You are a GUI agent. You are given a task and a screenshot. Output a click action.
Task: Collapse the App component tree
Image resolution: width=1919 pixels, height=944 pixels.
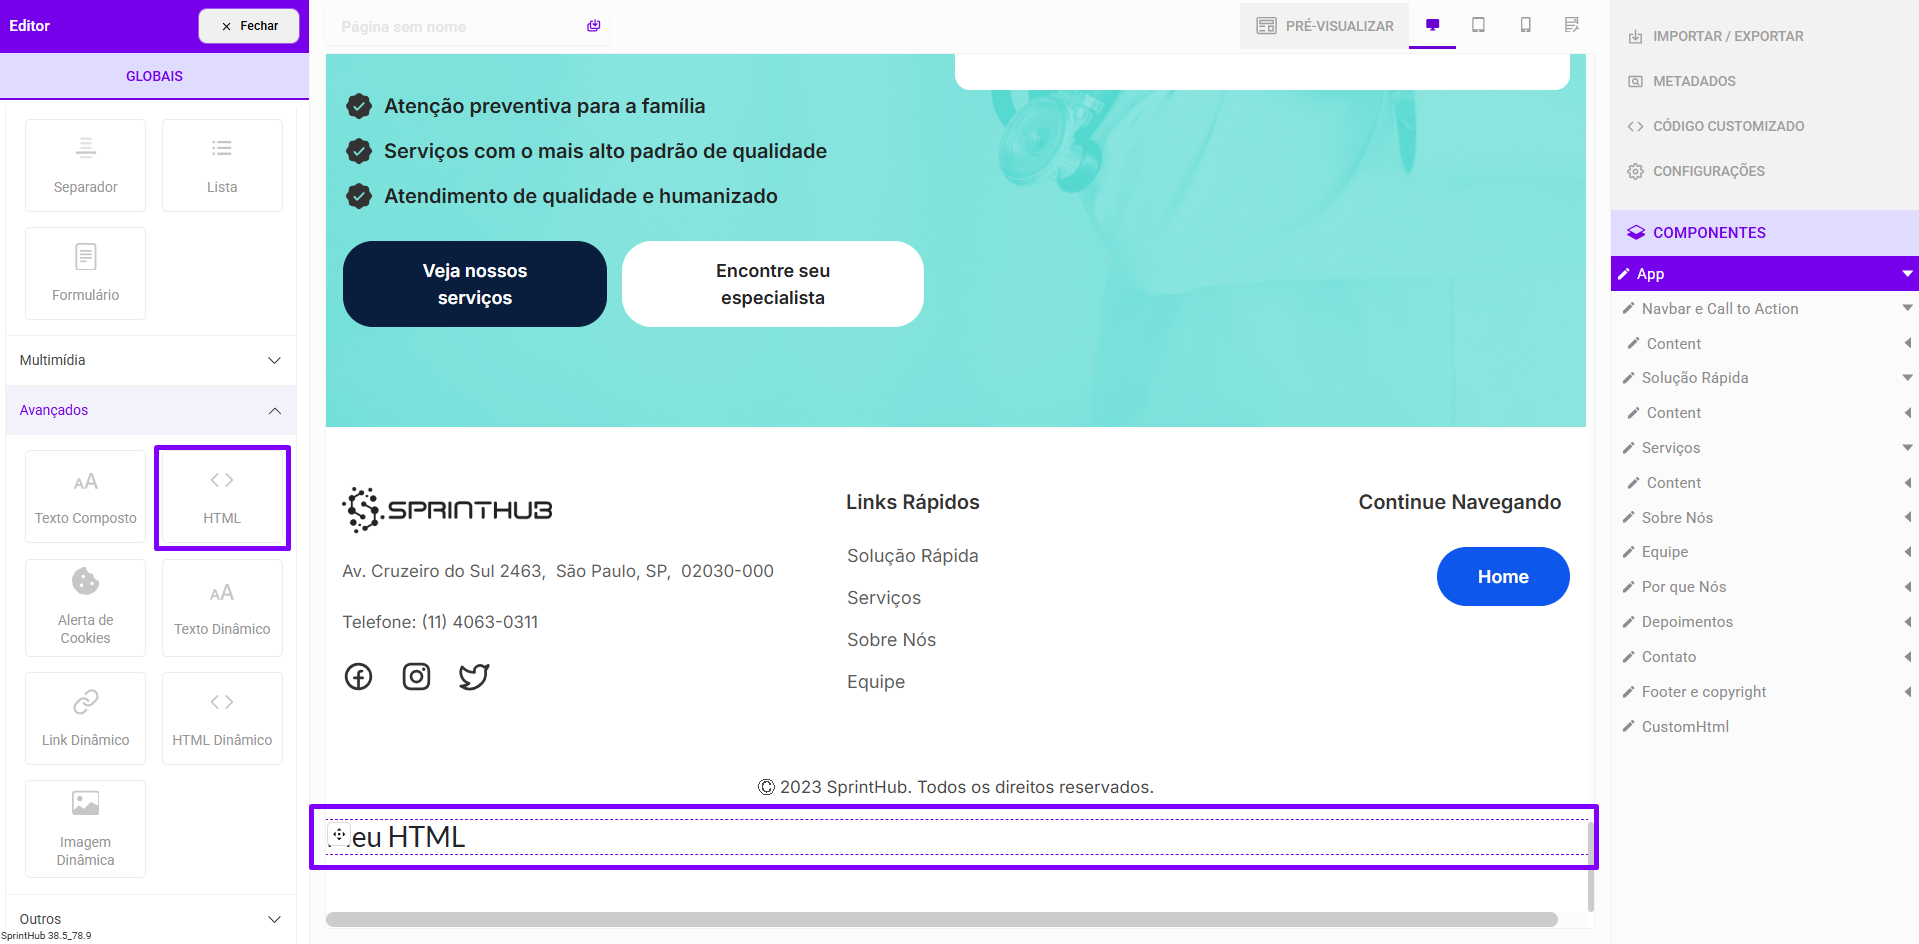(1906, 274)
